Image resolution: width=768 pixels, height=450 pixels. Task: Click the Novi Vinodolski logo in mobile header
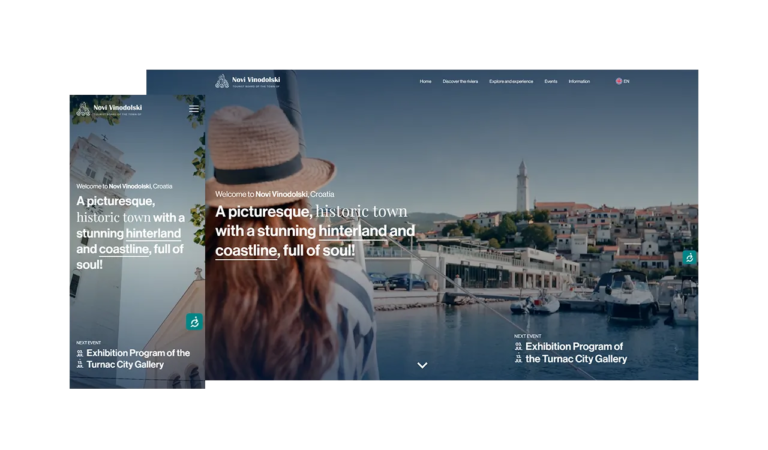109,109
